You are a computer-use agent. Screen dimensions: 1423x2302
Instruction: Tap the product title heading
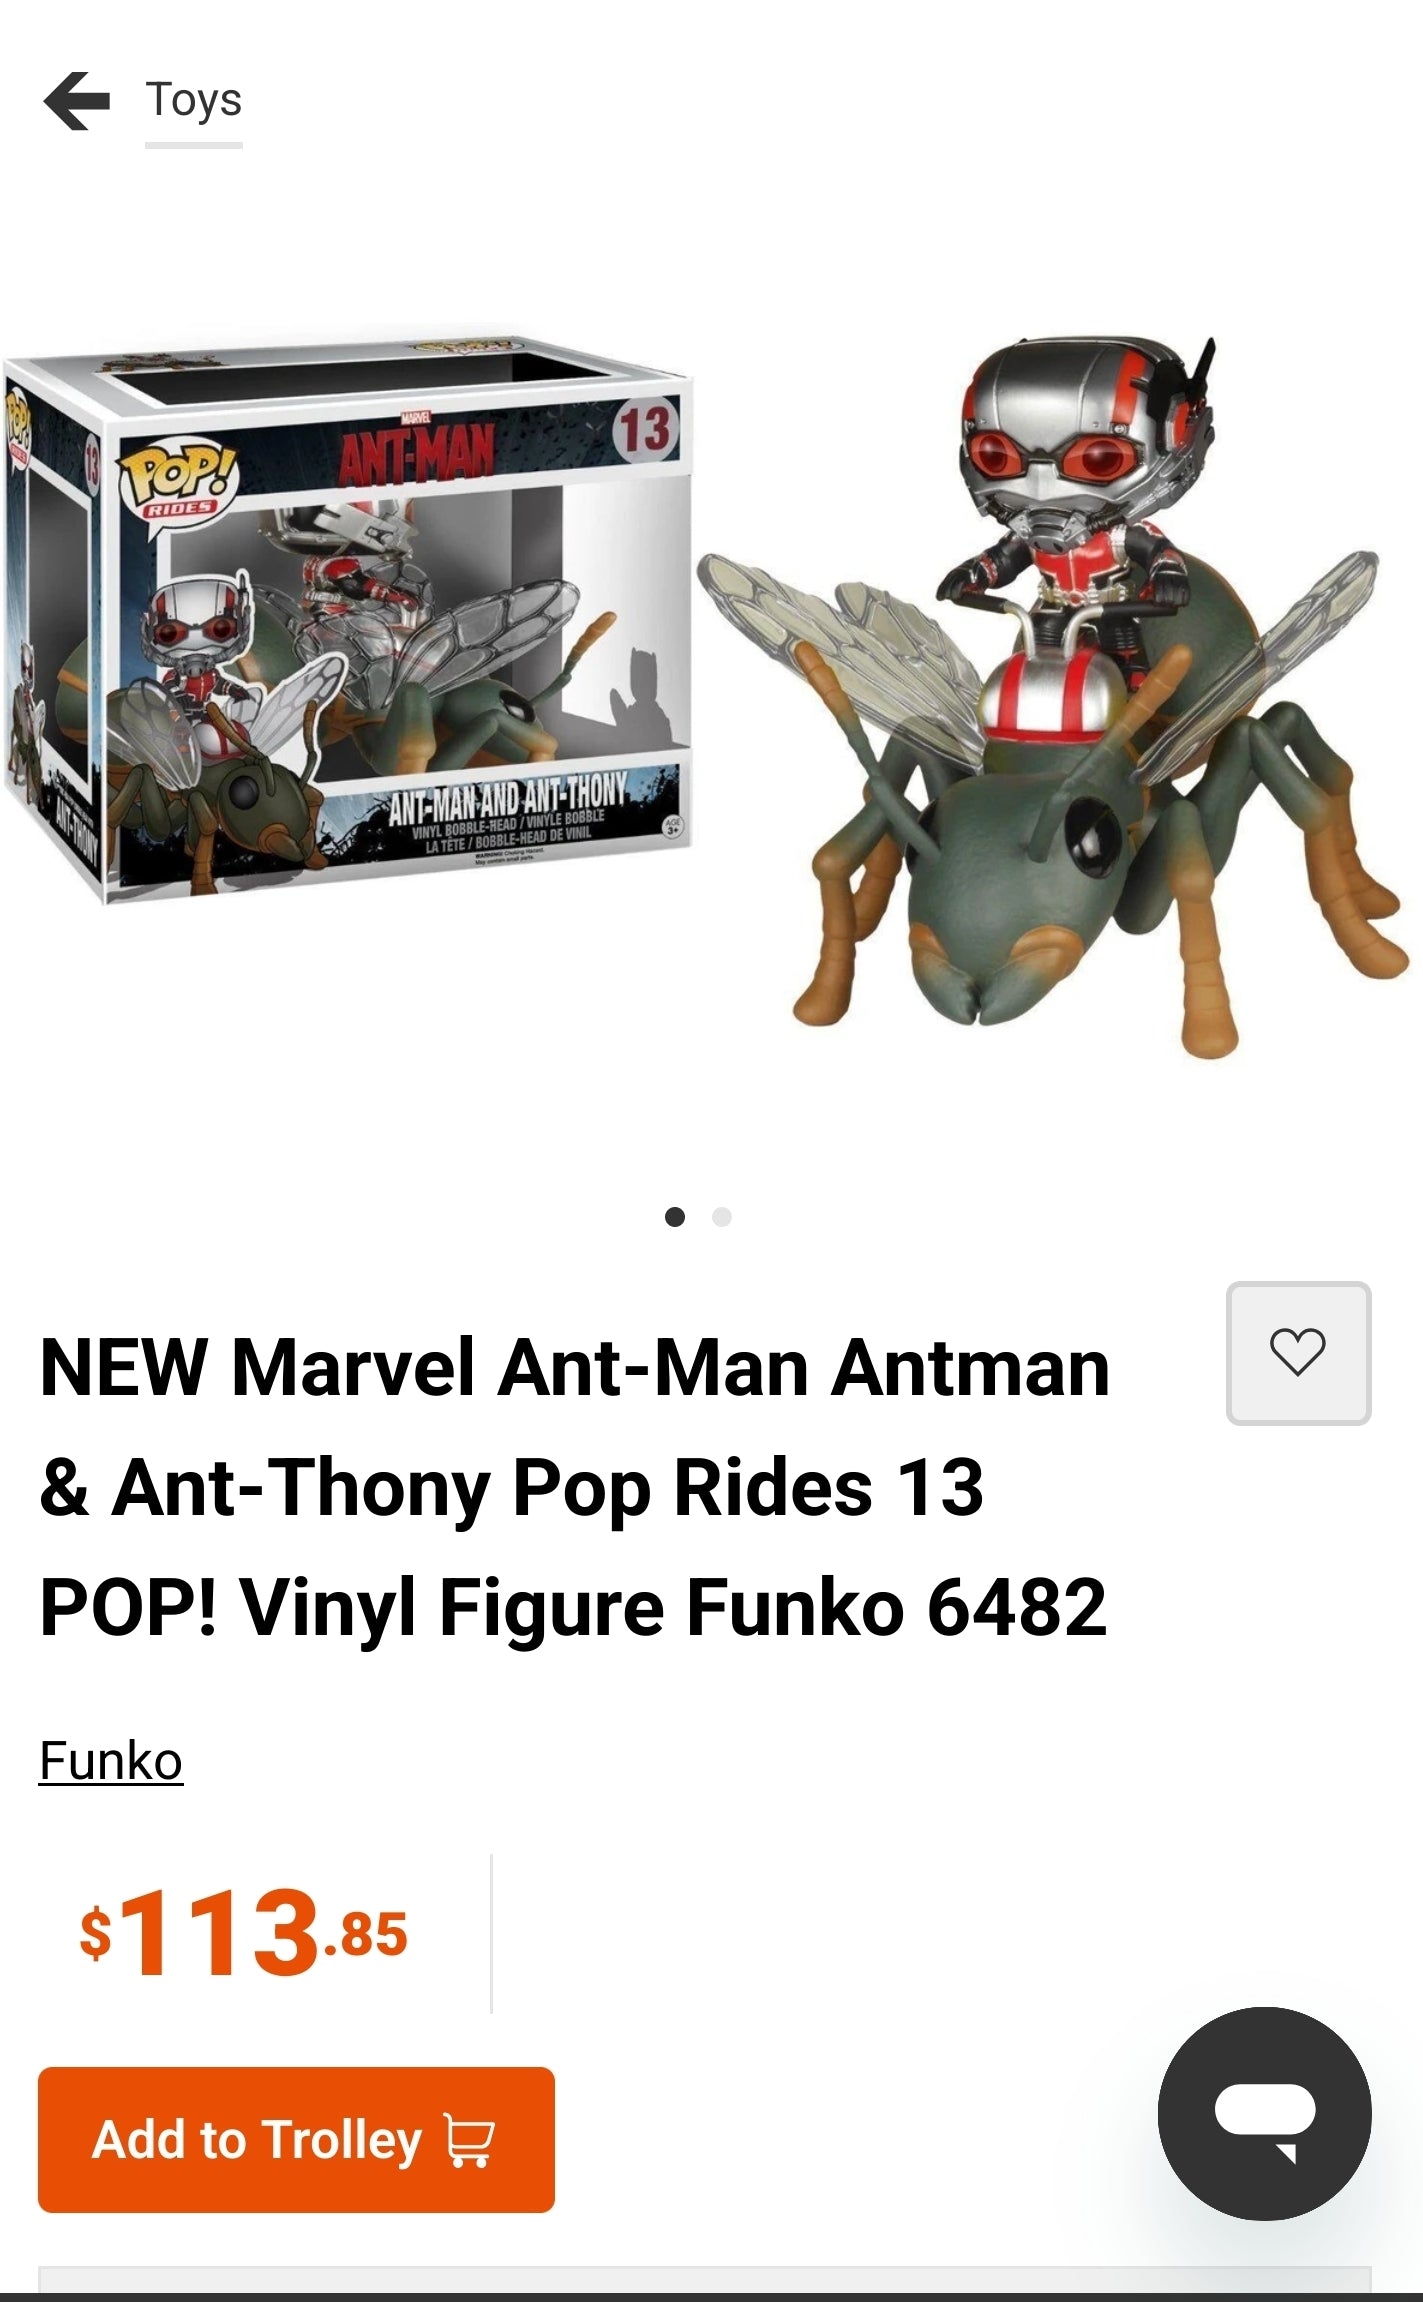click(x=575, y=1487)
